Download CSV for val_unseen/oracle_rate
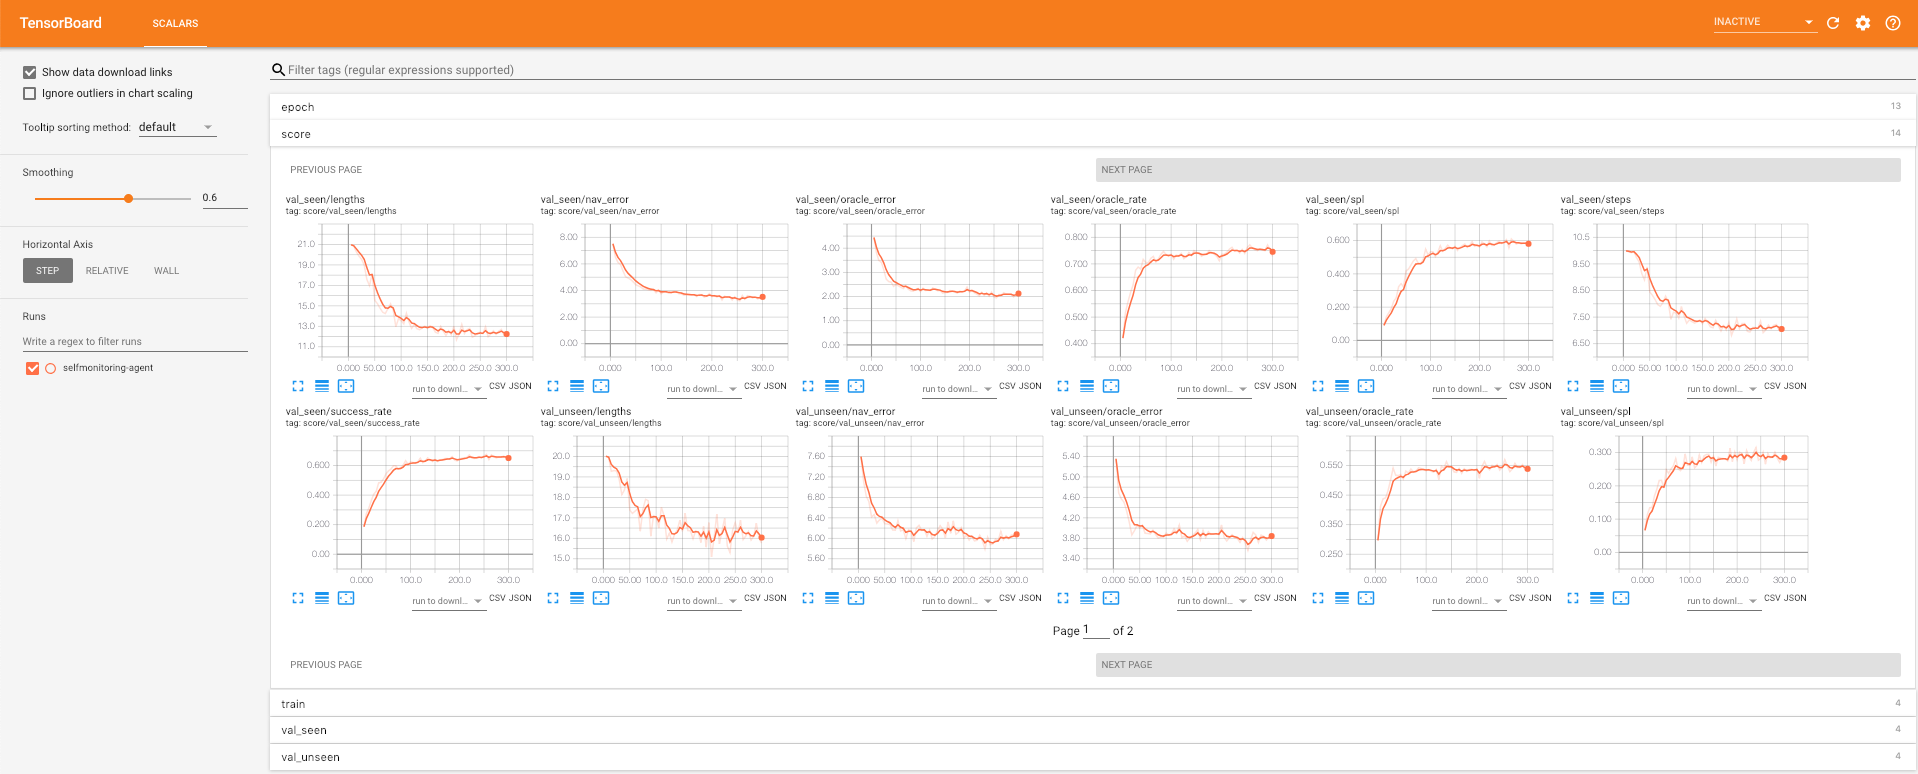Viewport: 1918px width, 774px height. tap(1517, 598)
